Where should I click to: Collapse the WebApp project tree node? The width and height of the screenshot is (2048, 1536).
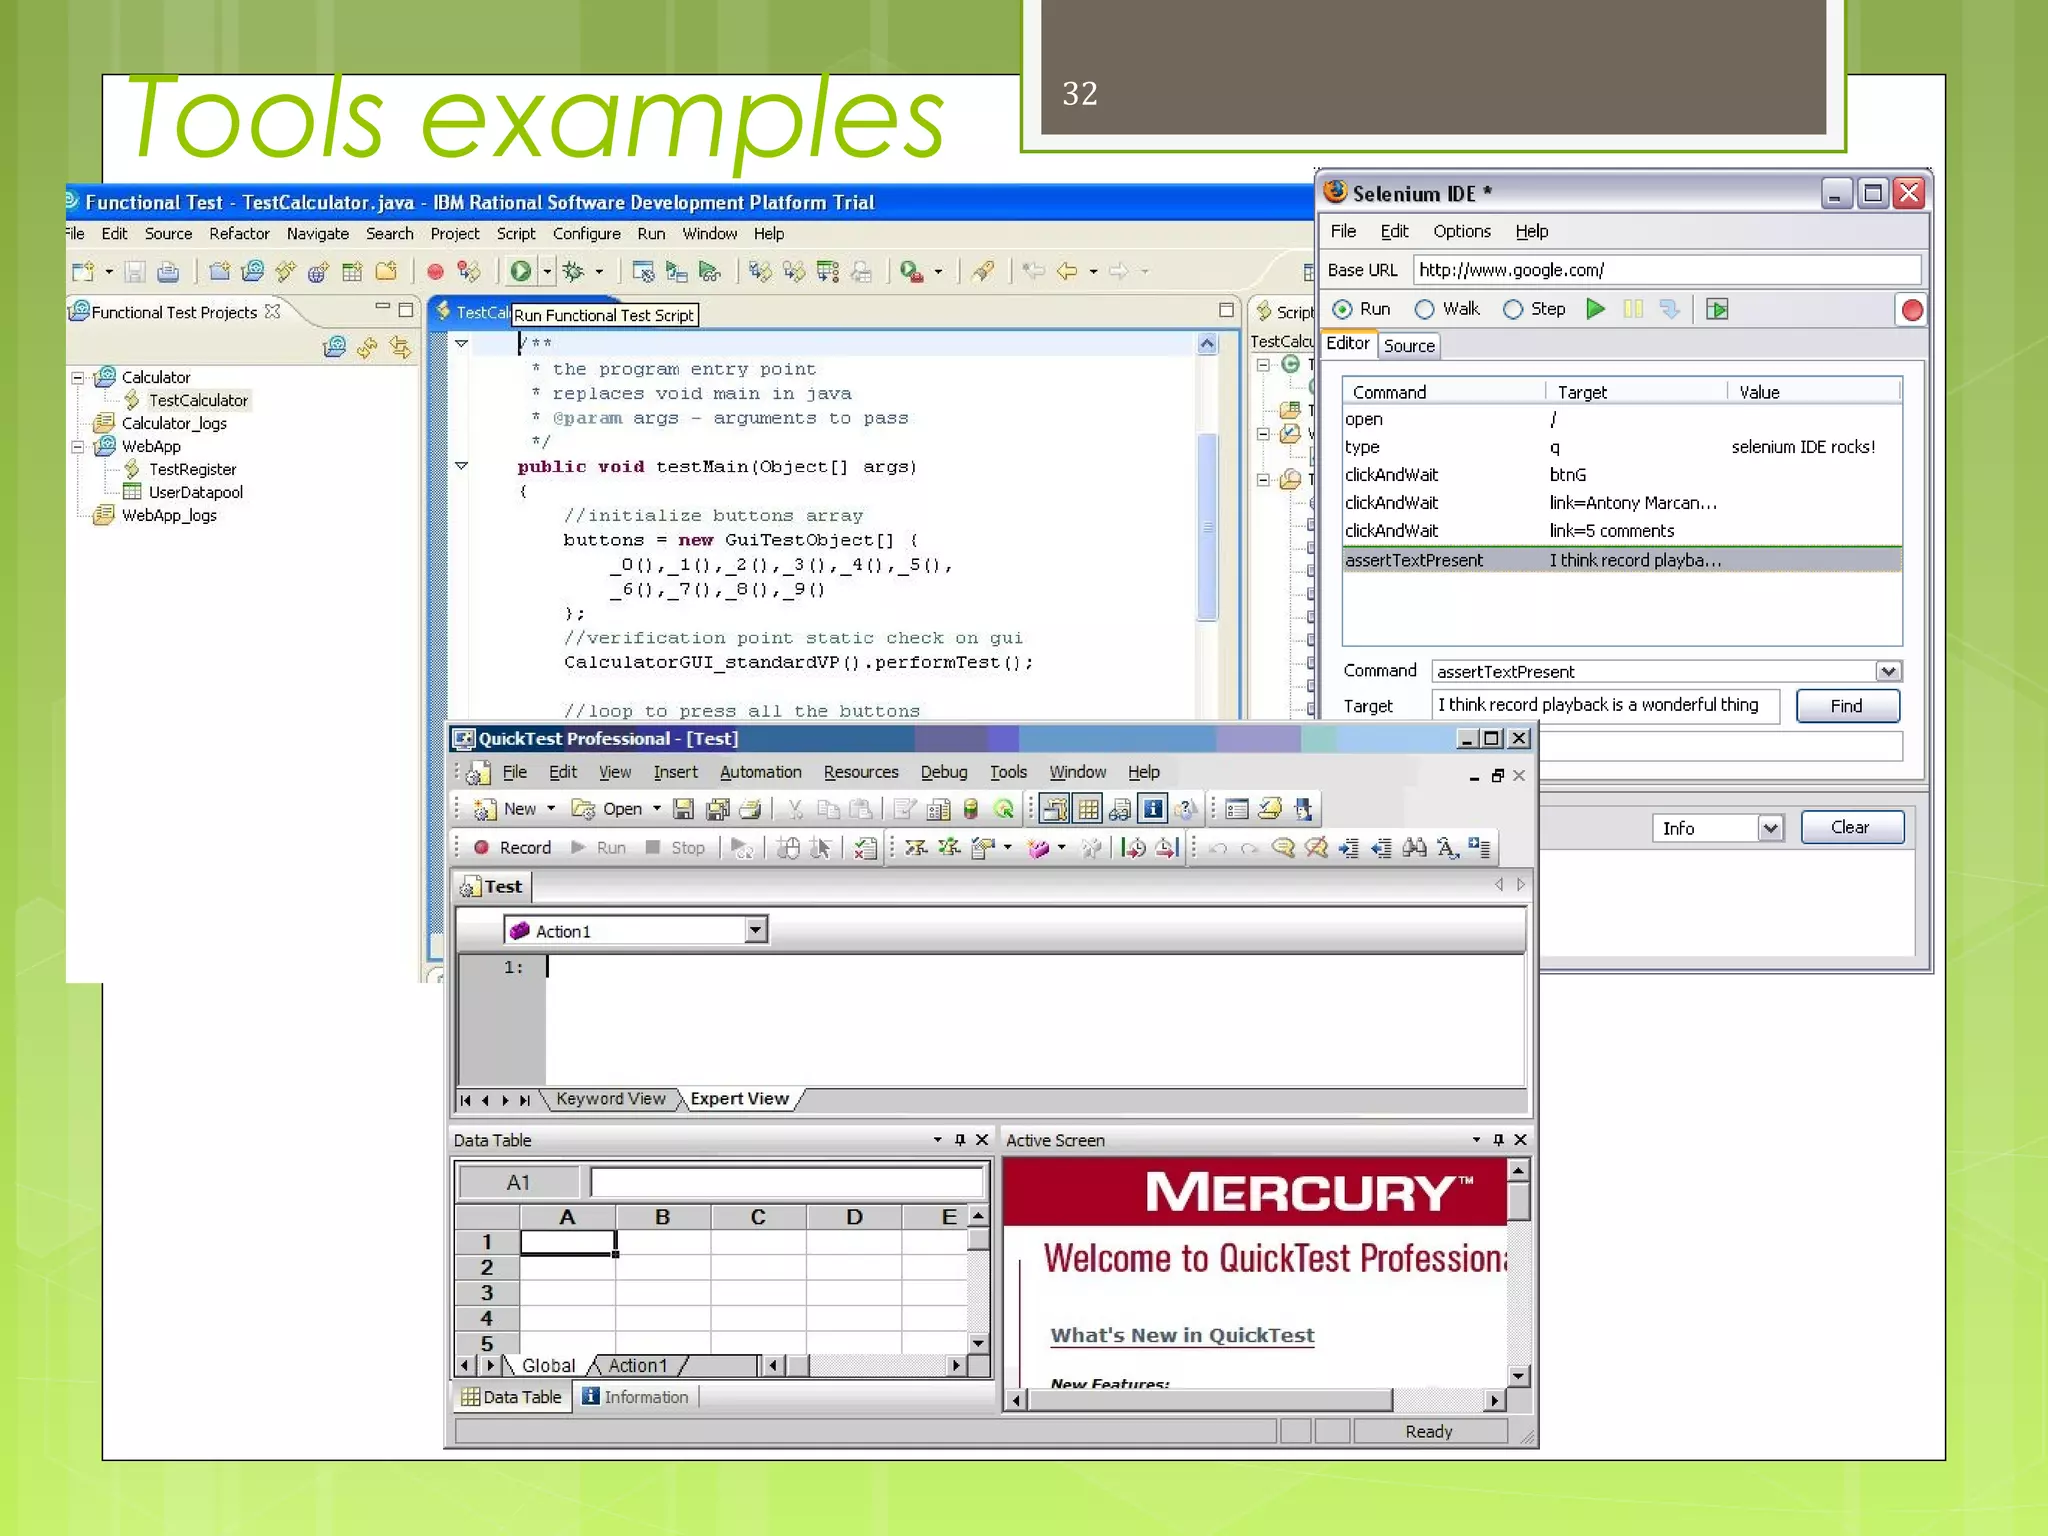[x=78, y=446]
